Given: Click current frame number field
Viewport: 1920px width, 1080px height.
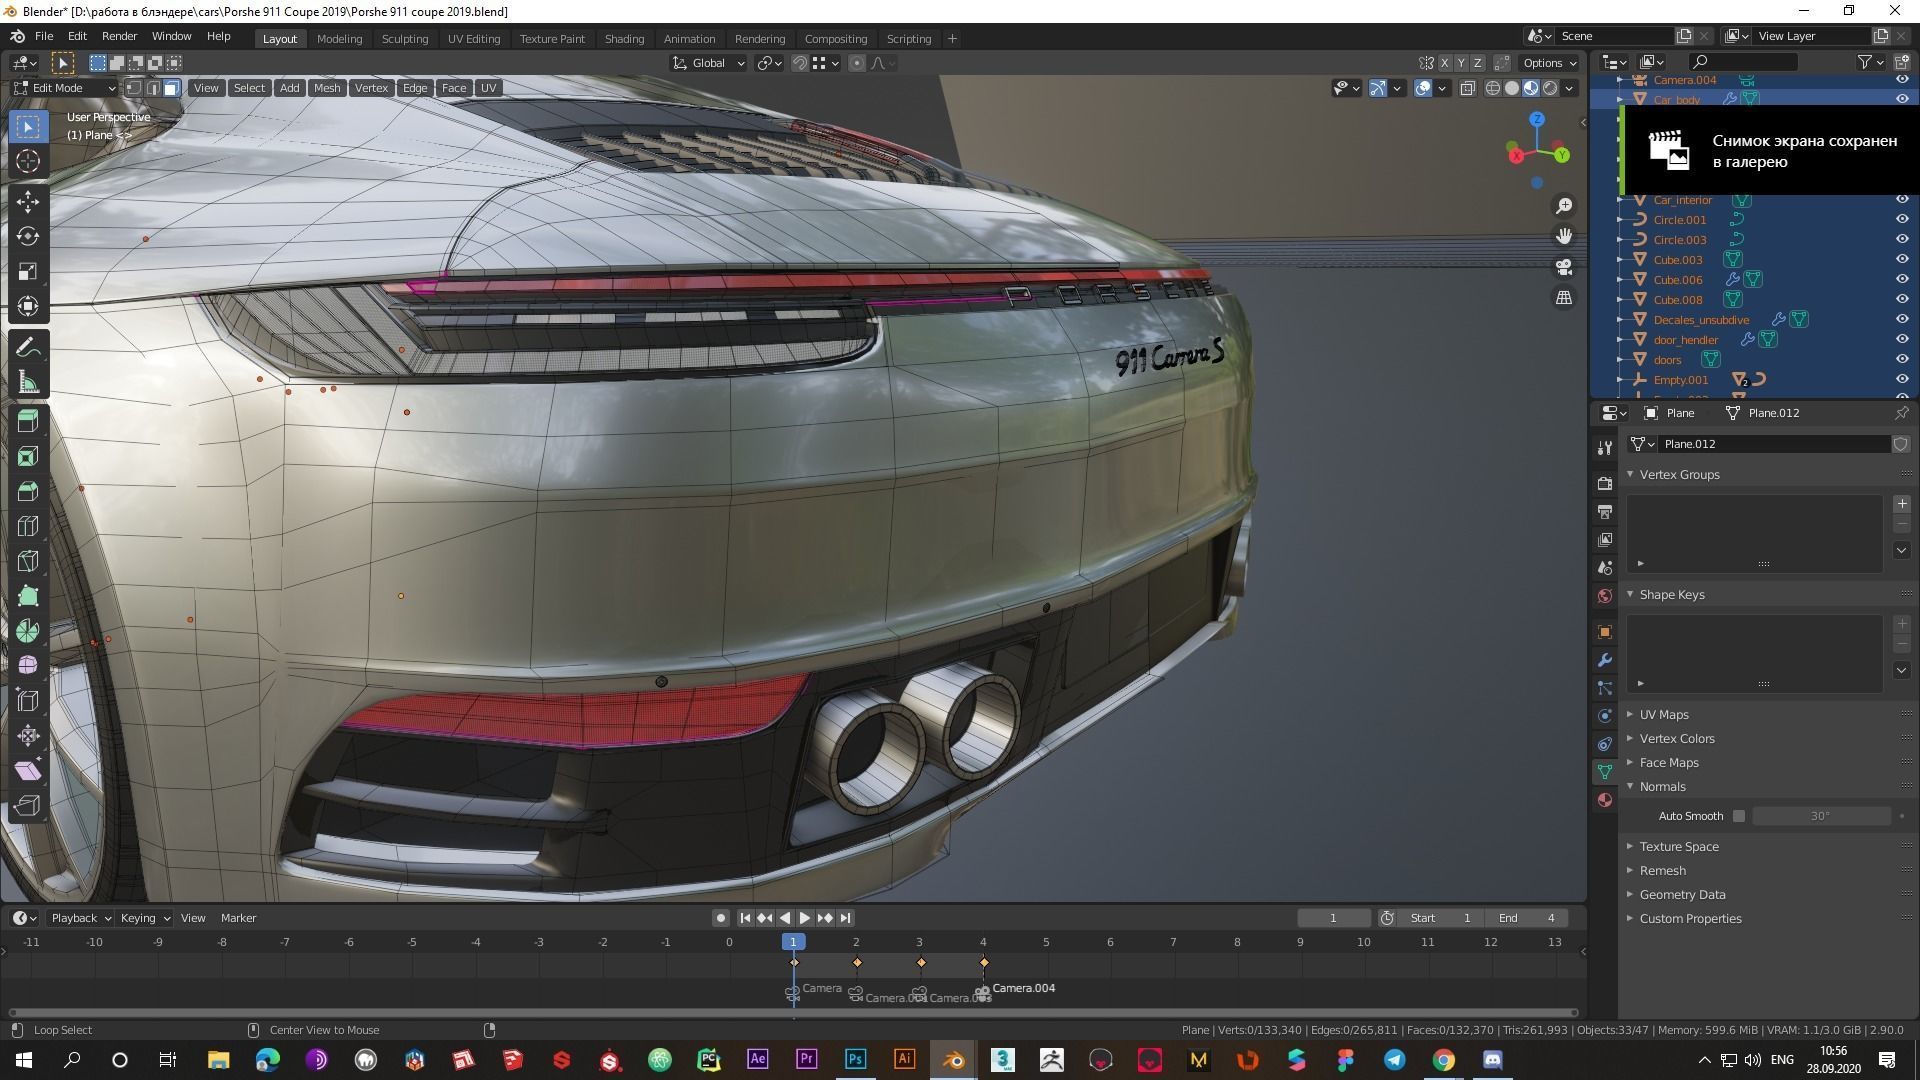Looking at the screenshot, I should coord(1333,918).
